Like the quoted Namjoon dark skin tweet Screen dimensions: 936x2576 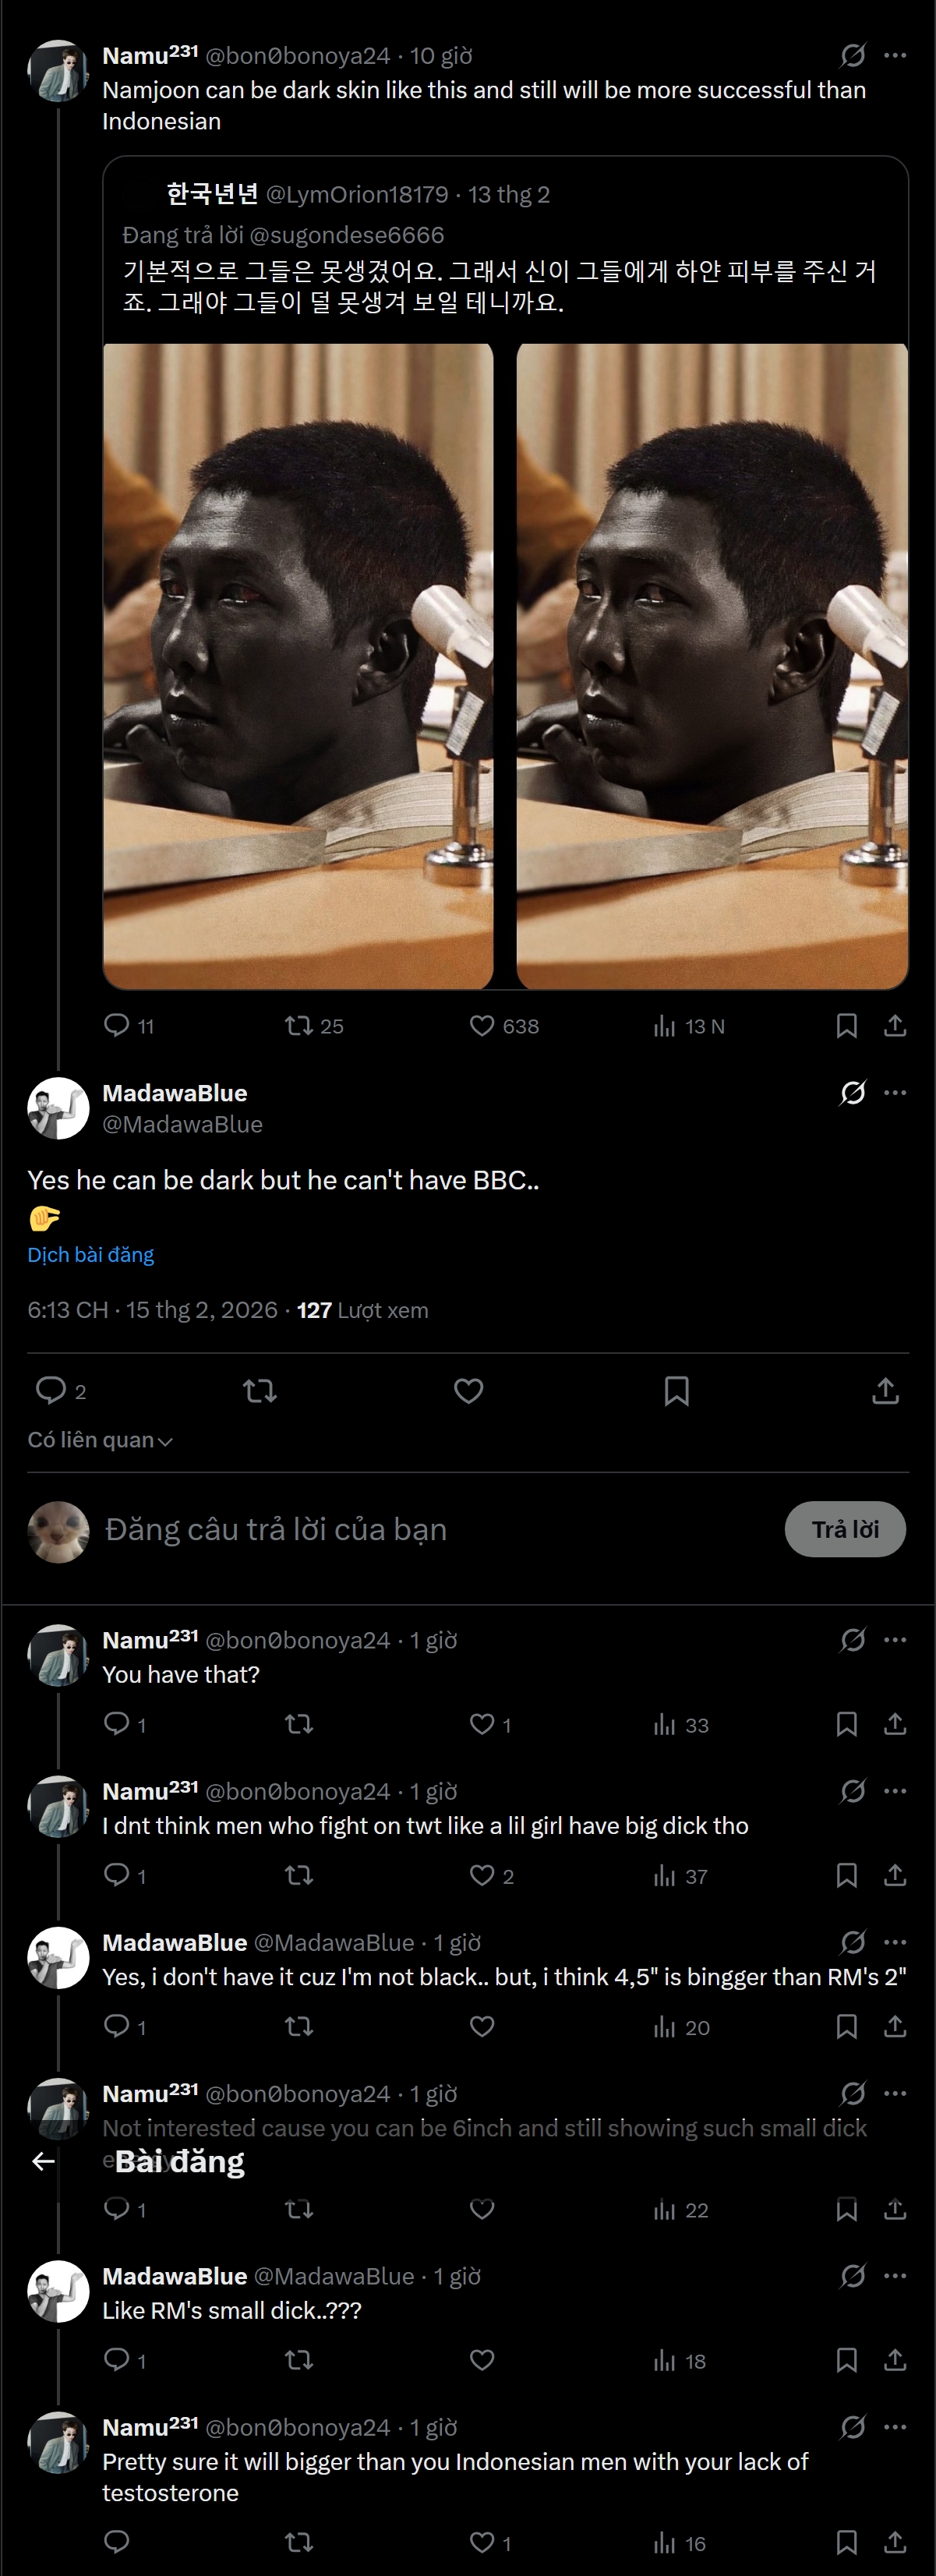(x=482, y=1026)
